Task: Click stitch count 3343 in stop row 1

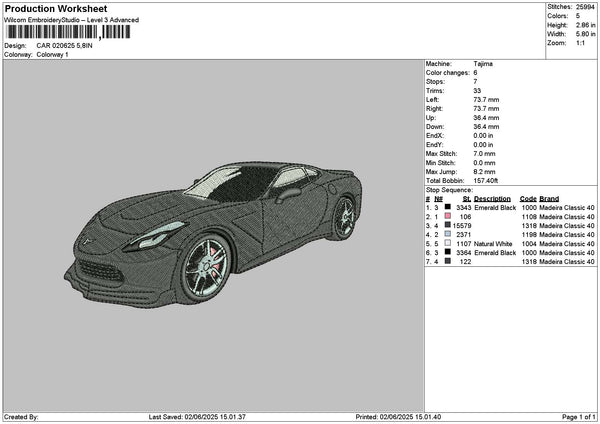Action: tap(464, 208)
